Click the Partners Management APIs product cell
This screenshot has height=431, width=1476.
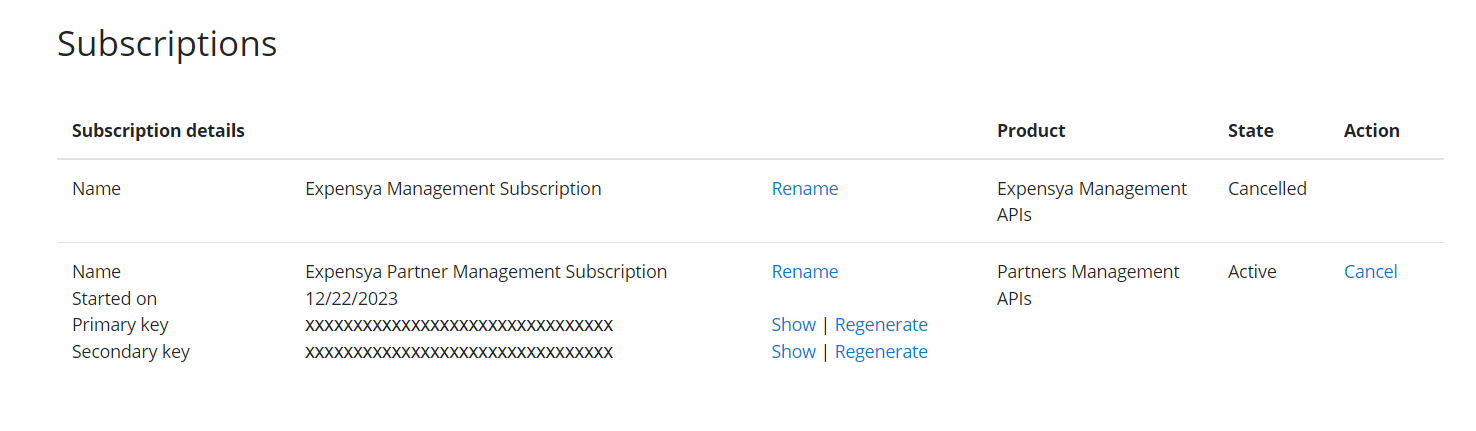[x=1088, y=285]
